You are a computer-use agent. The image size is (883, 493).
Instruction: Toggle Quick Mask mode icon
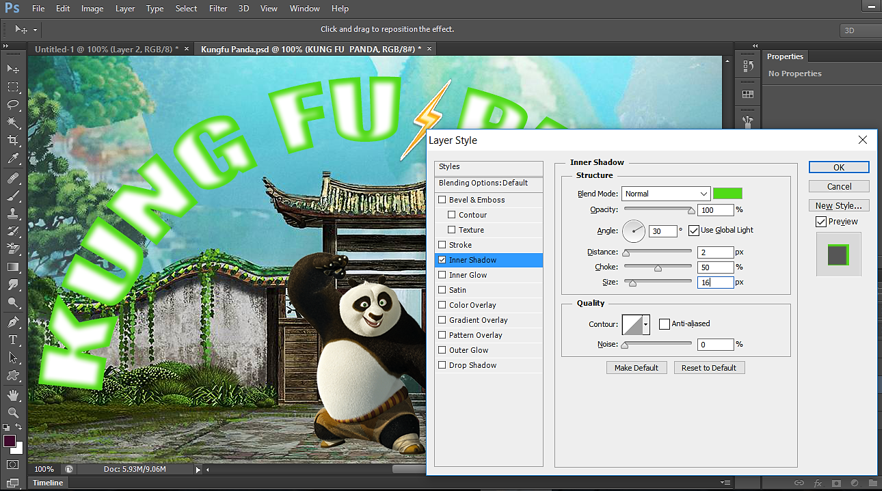tap(13, 465)
